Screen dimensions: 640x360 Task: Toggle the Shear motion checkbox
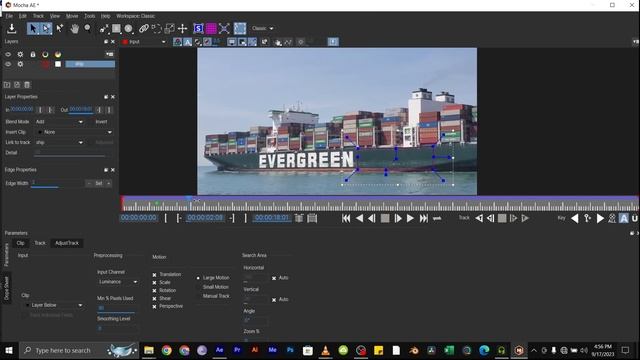154,298
